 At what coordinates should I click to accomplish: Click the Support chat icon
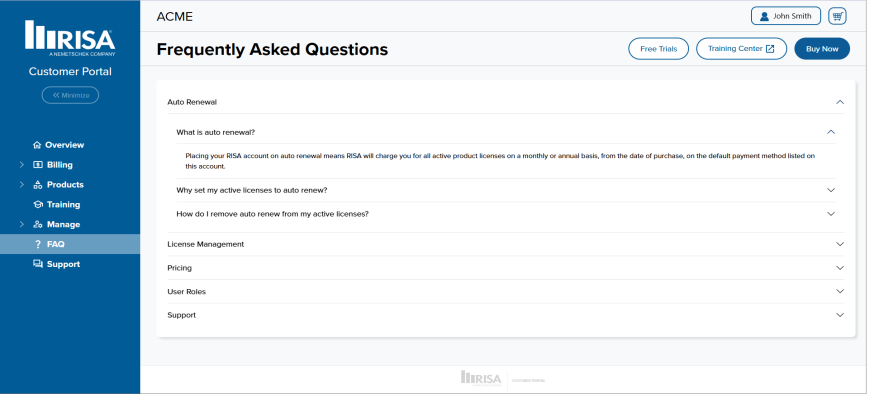point(38,264)
